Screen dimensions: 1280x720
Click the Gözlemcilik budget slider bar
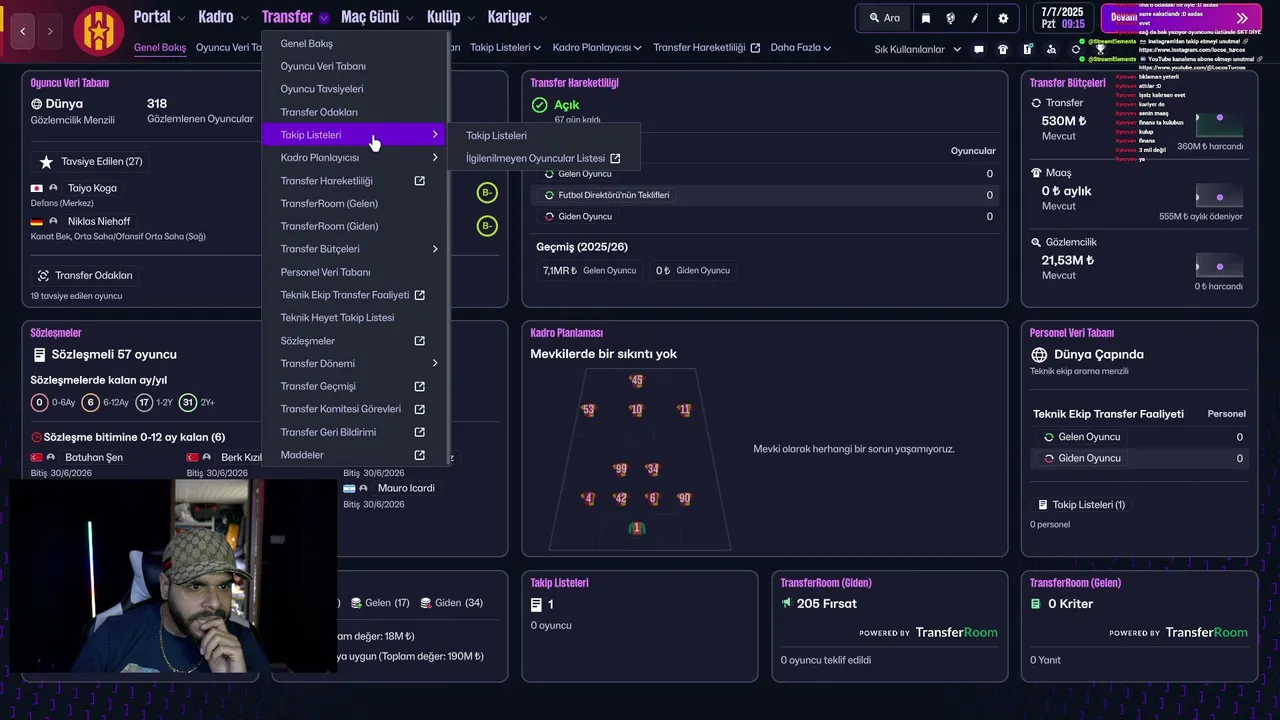click(x=1219, y=267)
